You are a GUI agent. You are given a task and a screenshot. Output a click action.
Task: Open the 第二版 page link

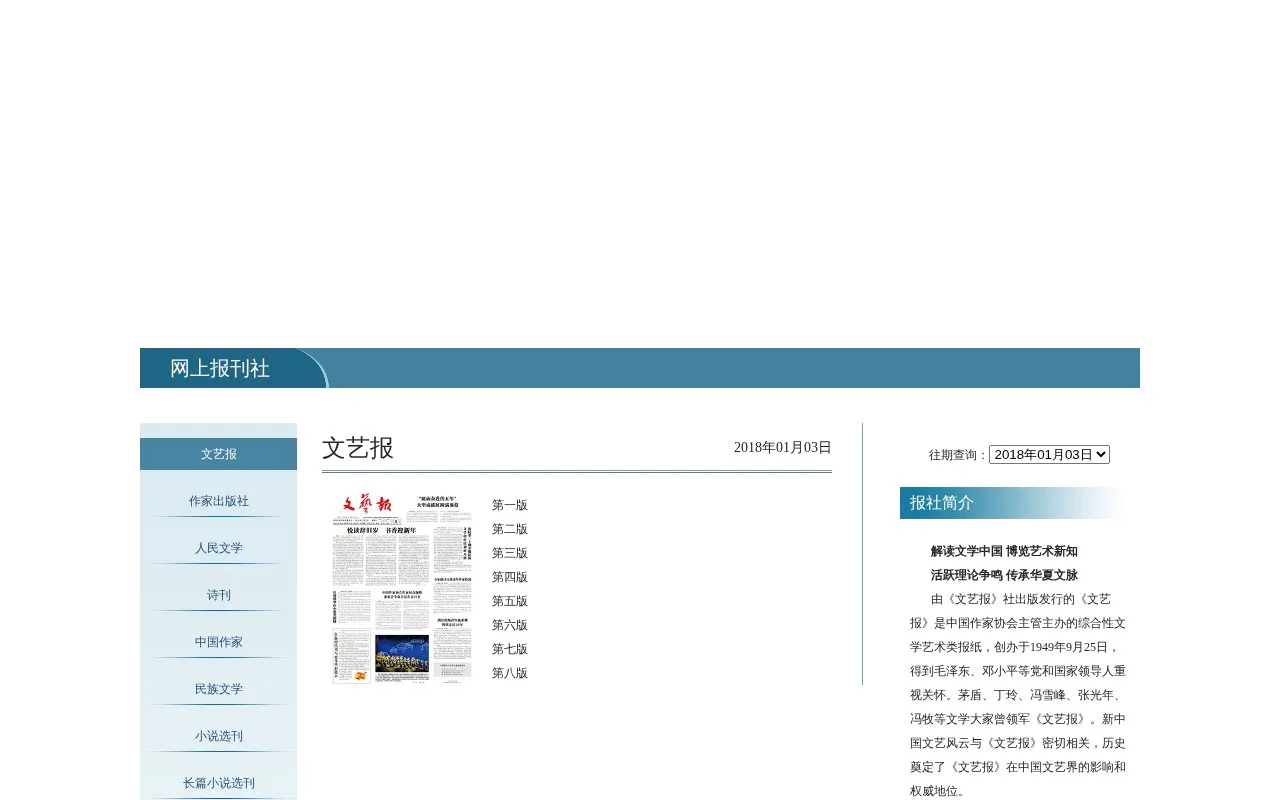pos(510,529)
